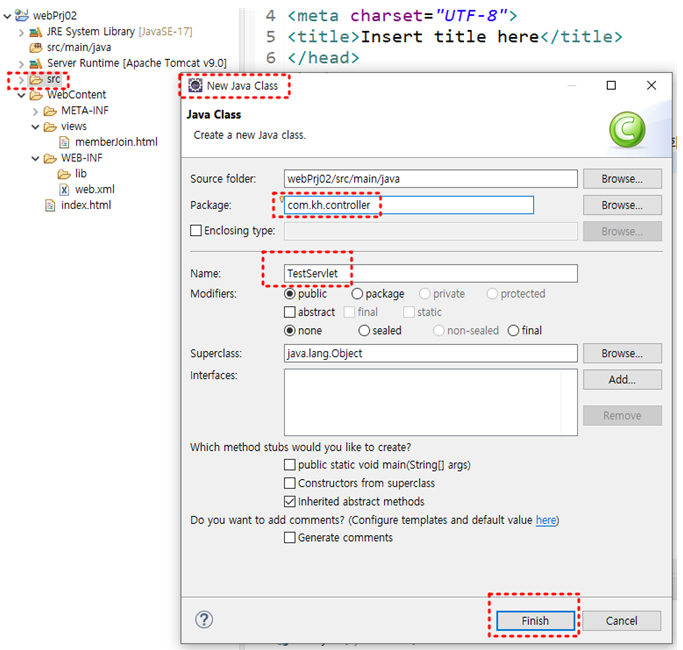Expand the JRE System Library node
Screen dimensions: 683x650
(21, 32)
